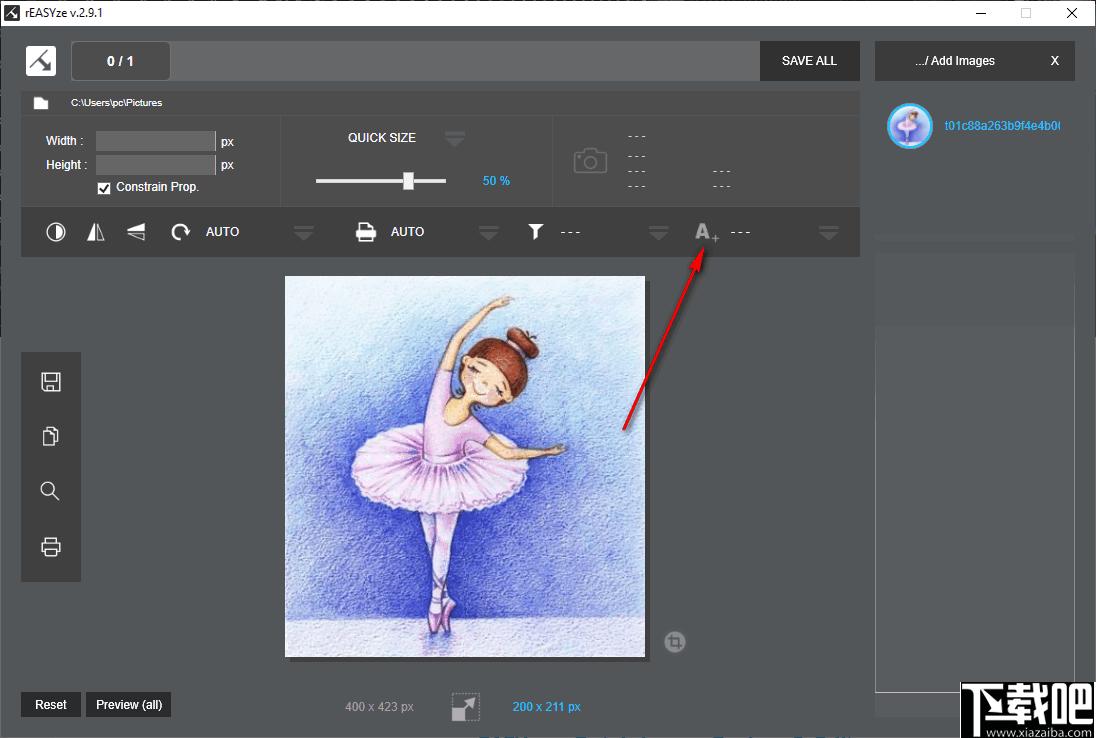Click the 0 / 1 counter button
Viewport: 1096px width, 738px height.
[x=120, y=61]
